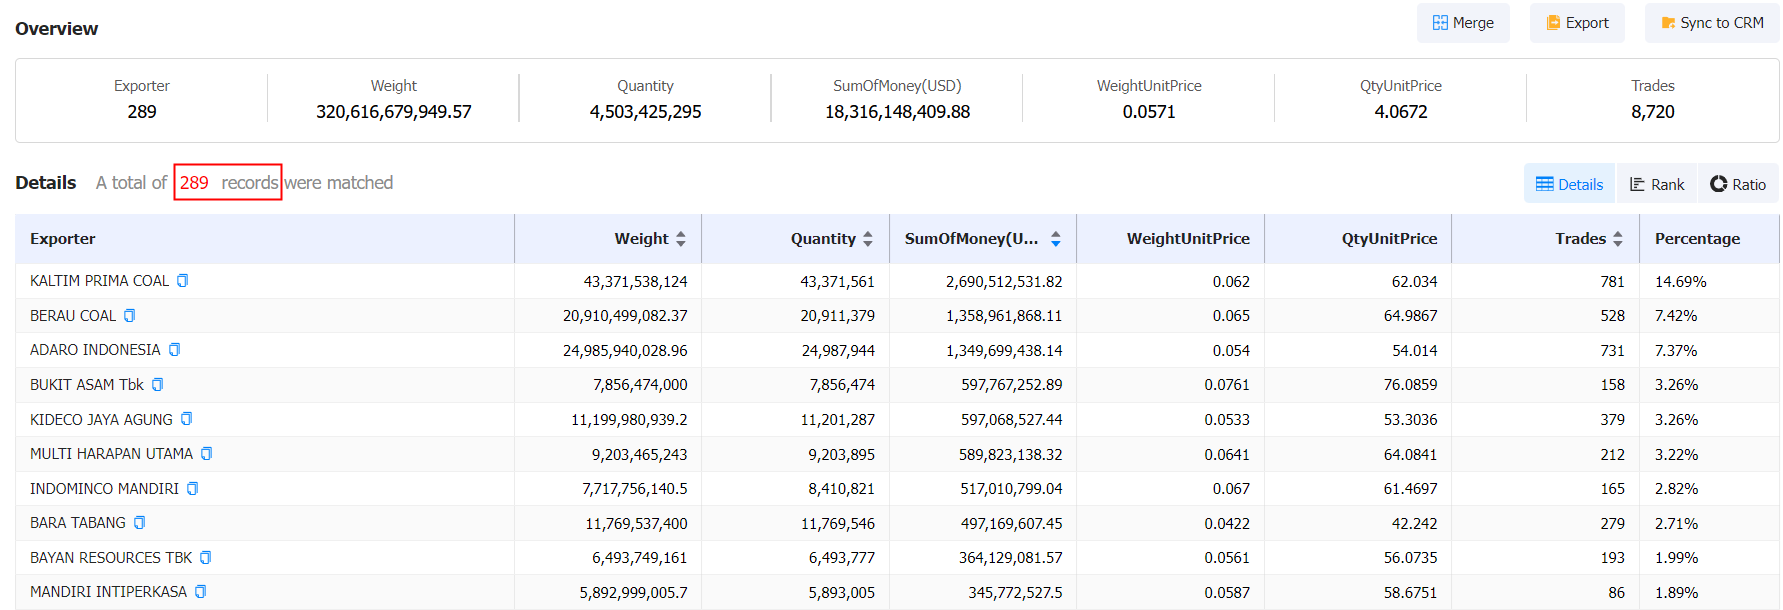
Task: Select overview WeightUnitPrice value 0.0571
Action: tap(1149, 112)
